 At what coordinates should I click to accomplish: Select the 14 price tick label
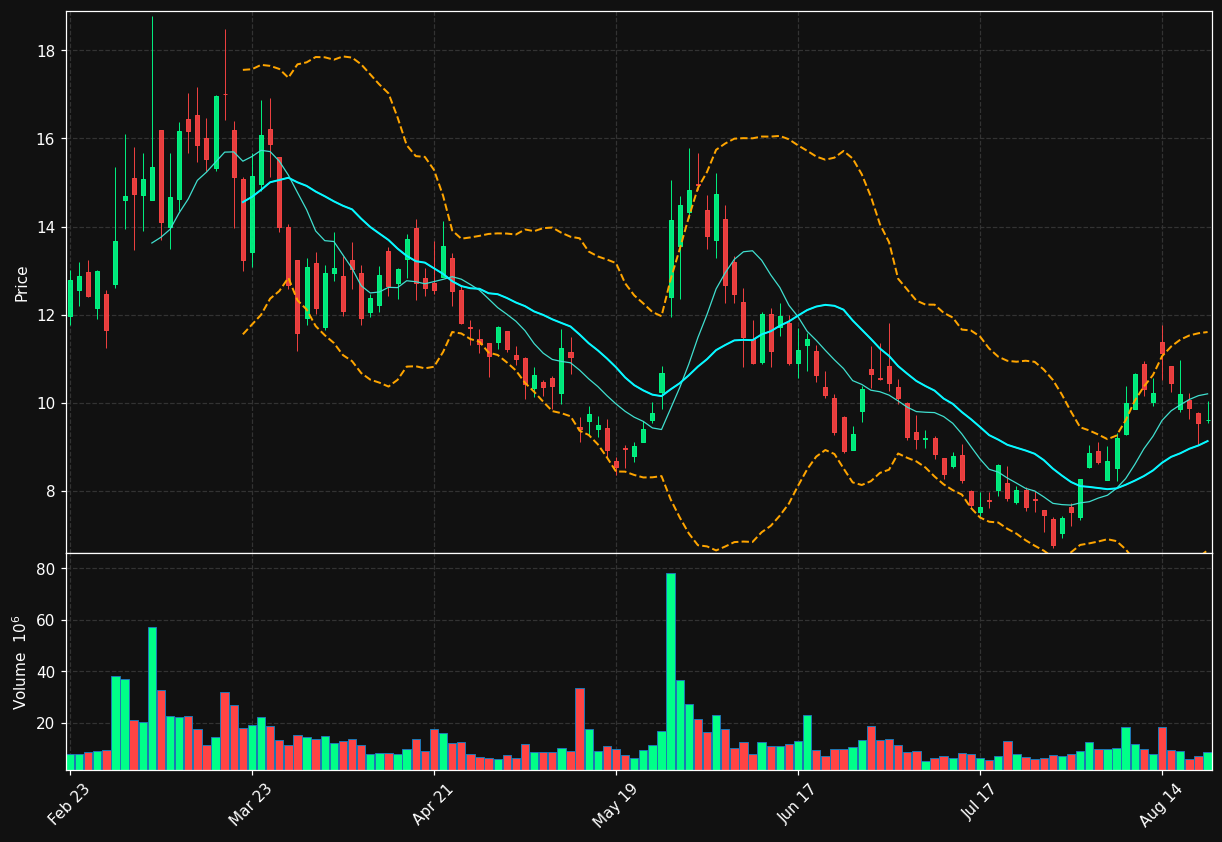click(x=48, y=227)
